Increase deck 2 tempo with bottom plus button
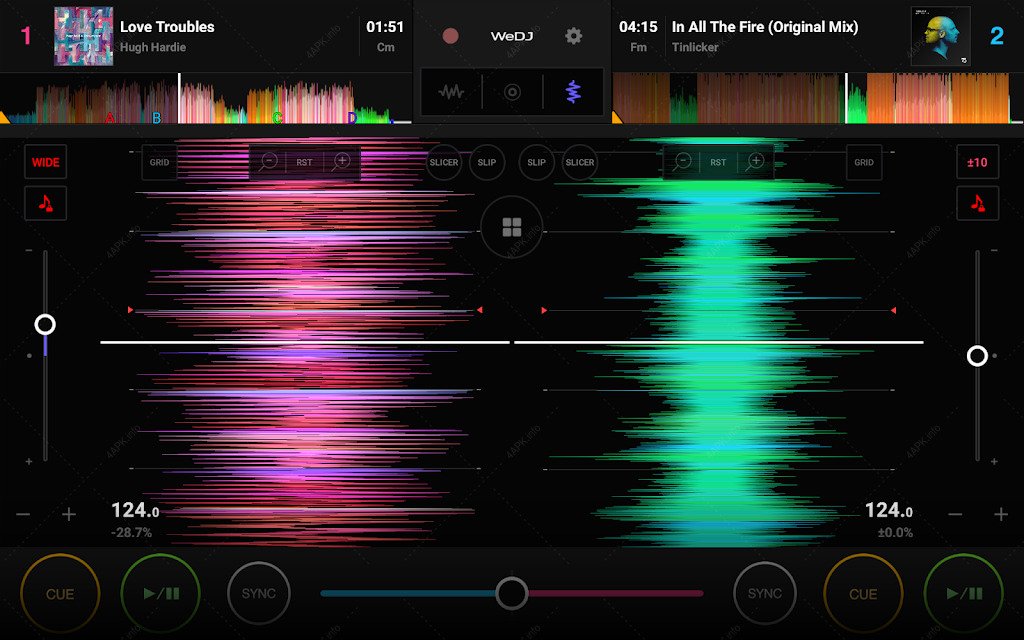 1000,514
